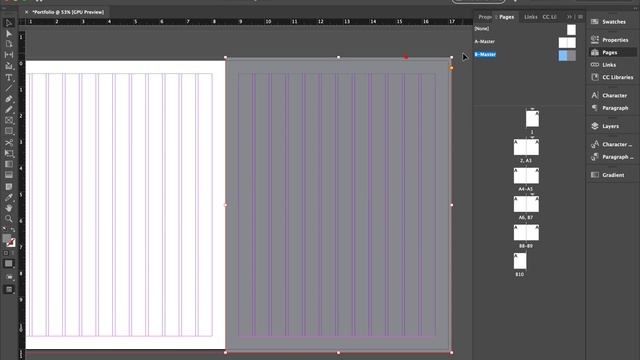This screenshot has width=640, height=360.
Task: Open the Paragraph Styles panel
Action: click(x=611, y=157)
